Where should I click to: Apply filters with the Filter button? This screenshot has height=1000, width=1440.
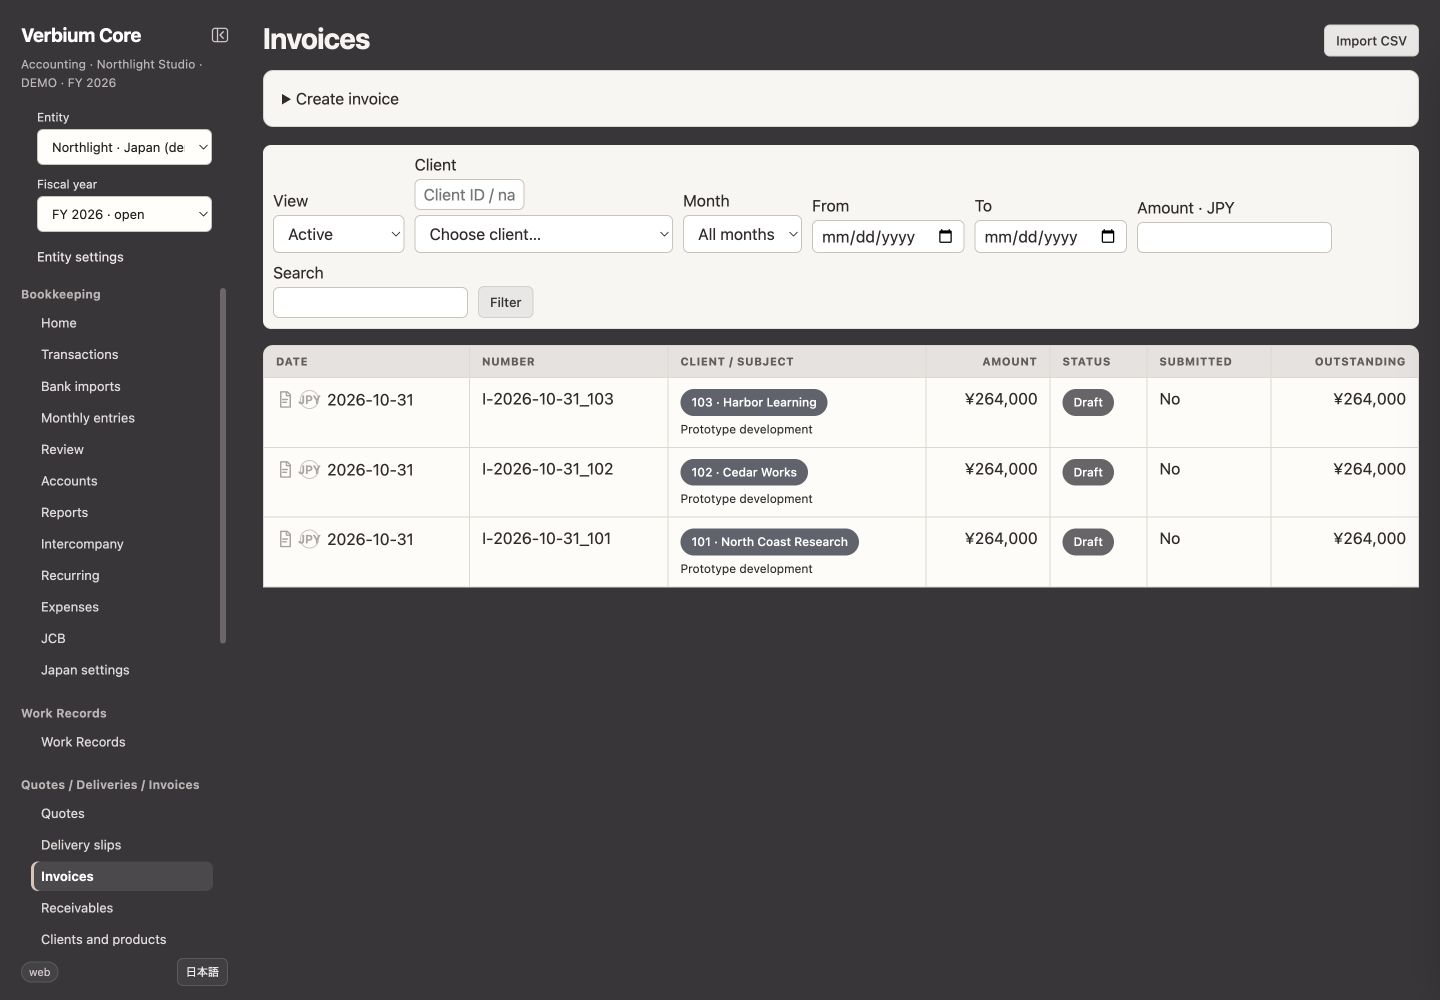pos(505,302)
